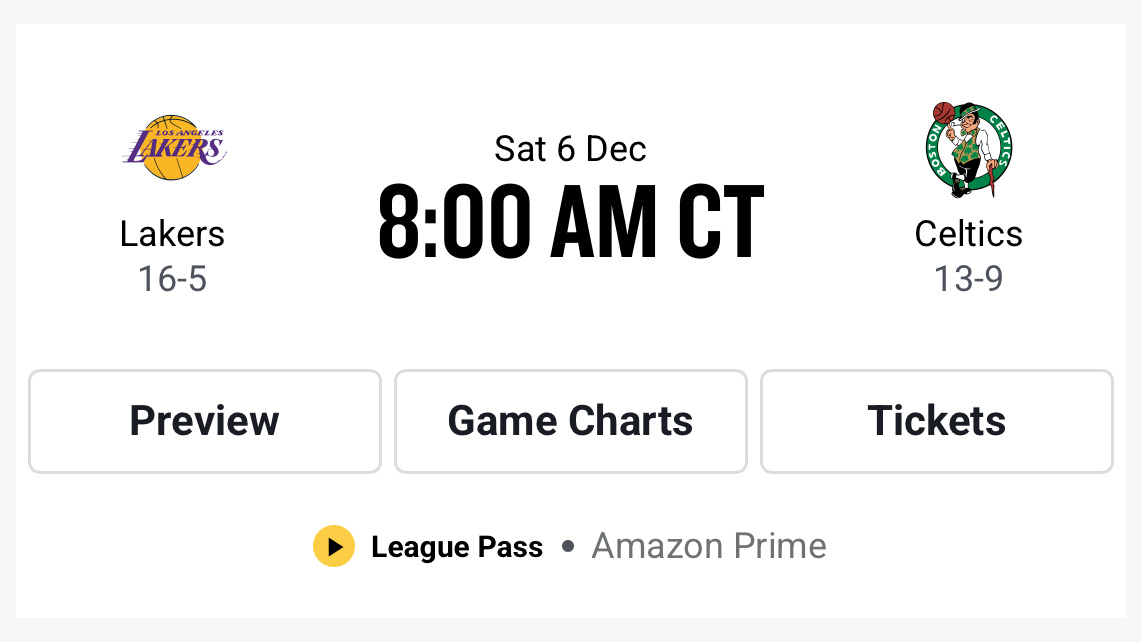Click the play arrow inside the yellow circle
Viewport: 1141px width, 642px height.
(334, 546)
